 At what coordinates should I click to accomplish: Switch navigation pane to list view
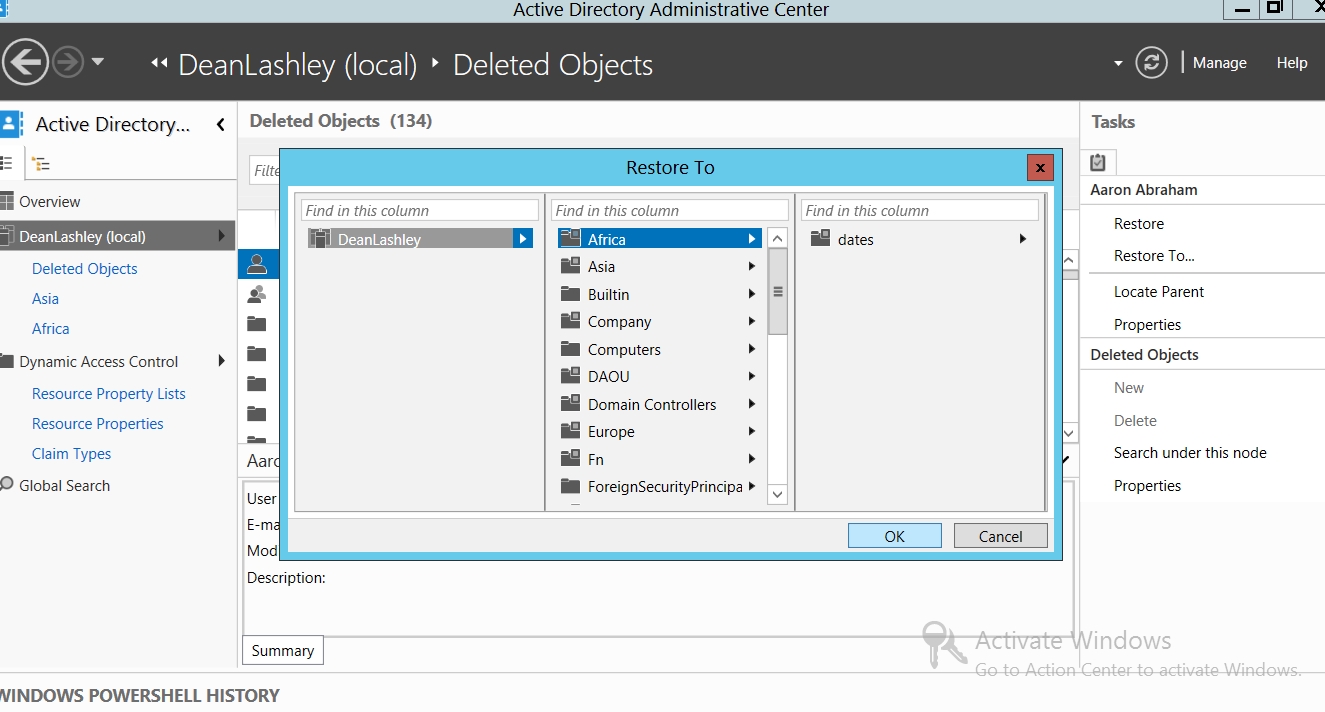pos(7,163)
